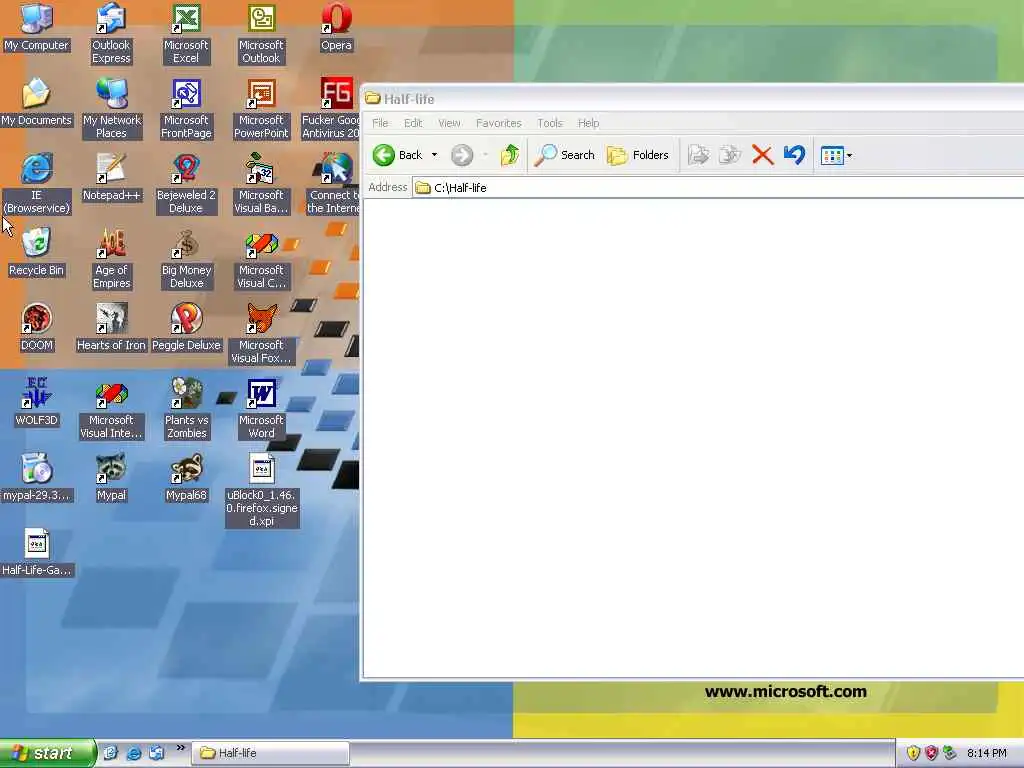
Task: Launch Outlook Express shortcut
Action: coord(111,34)
